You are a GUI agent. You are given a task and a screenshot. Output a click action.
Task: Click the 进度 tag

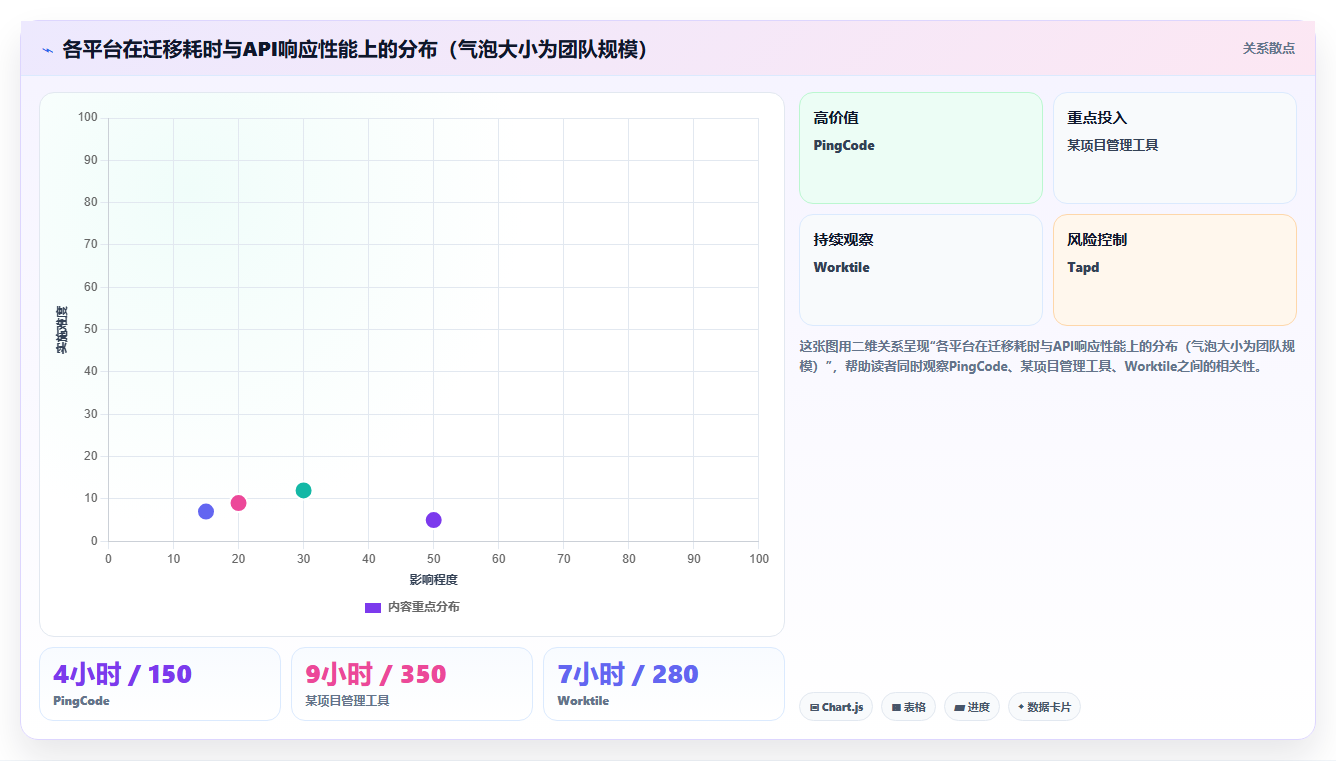[x=972, y=707]
